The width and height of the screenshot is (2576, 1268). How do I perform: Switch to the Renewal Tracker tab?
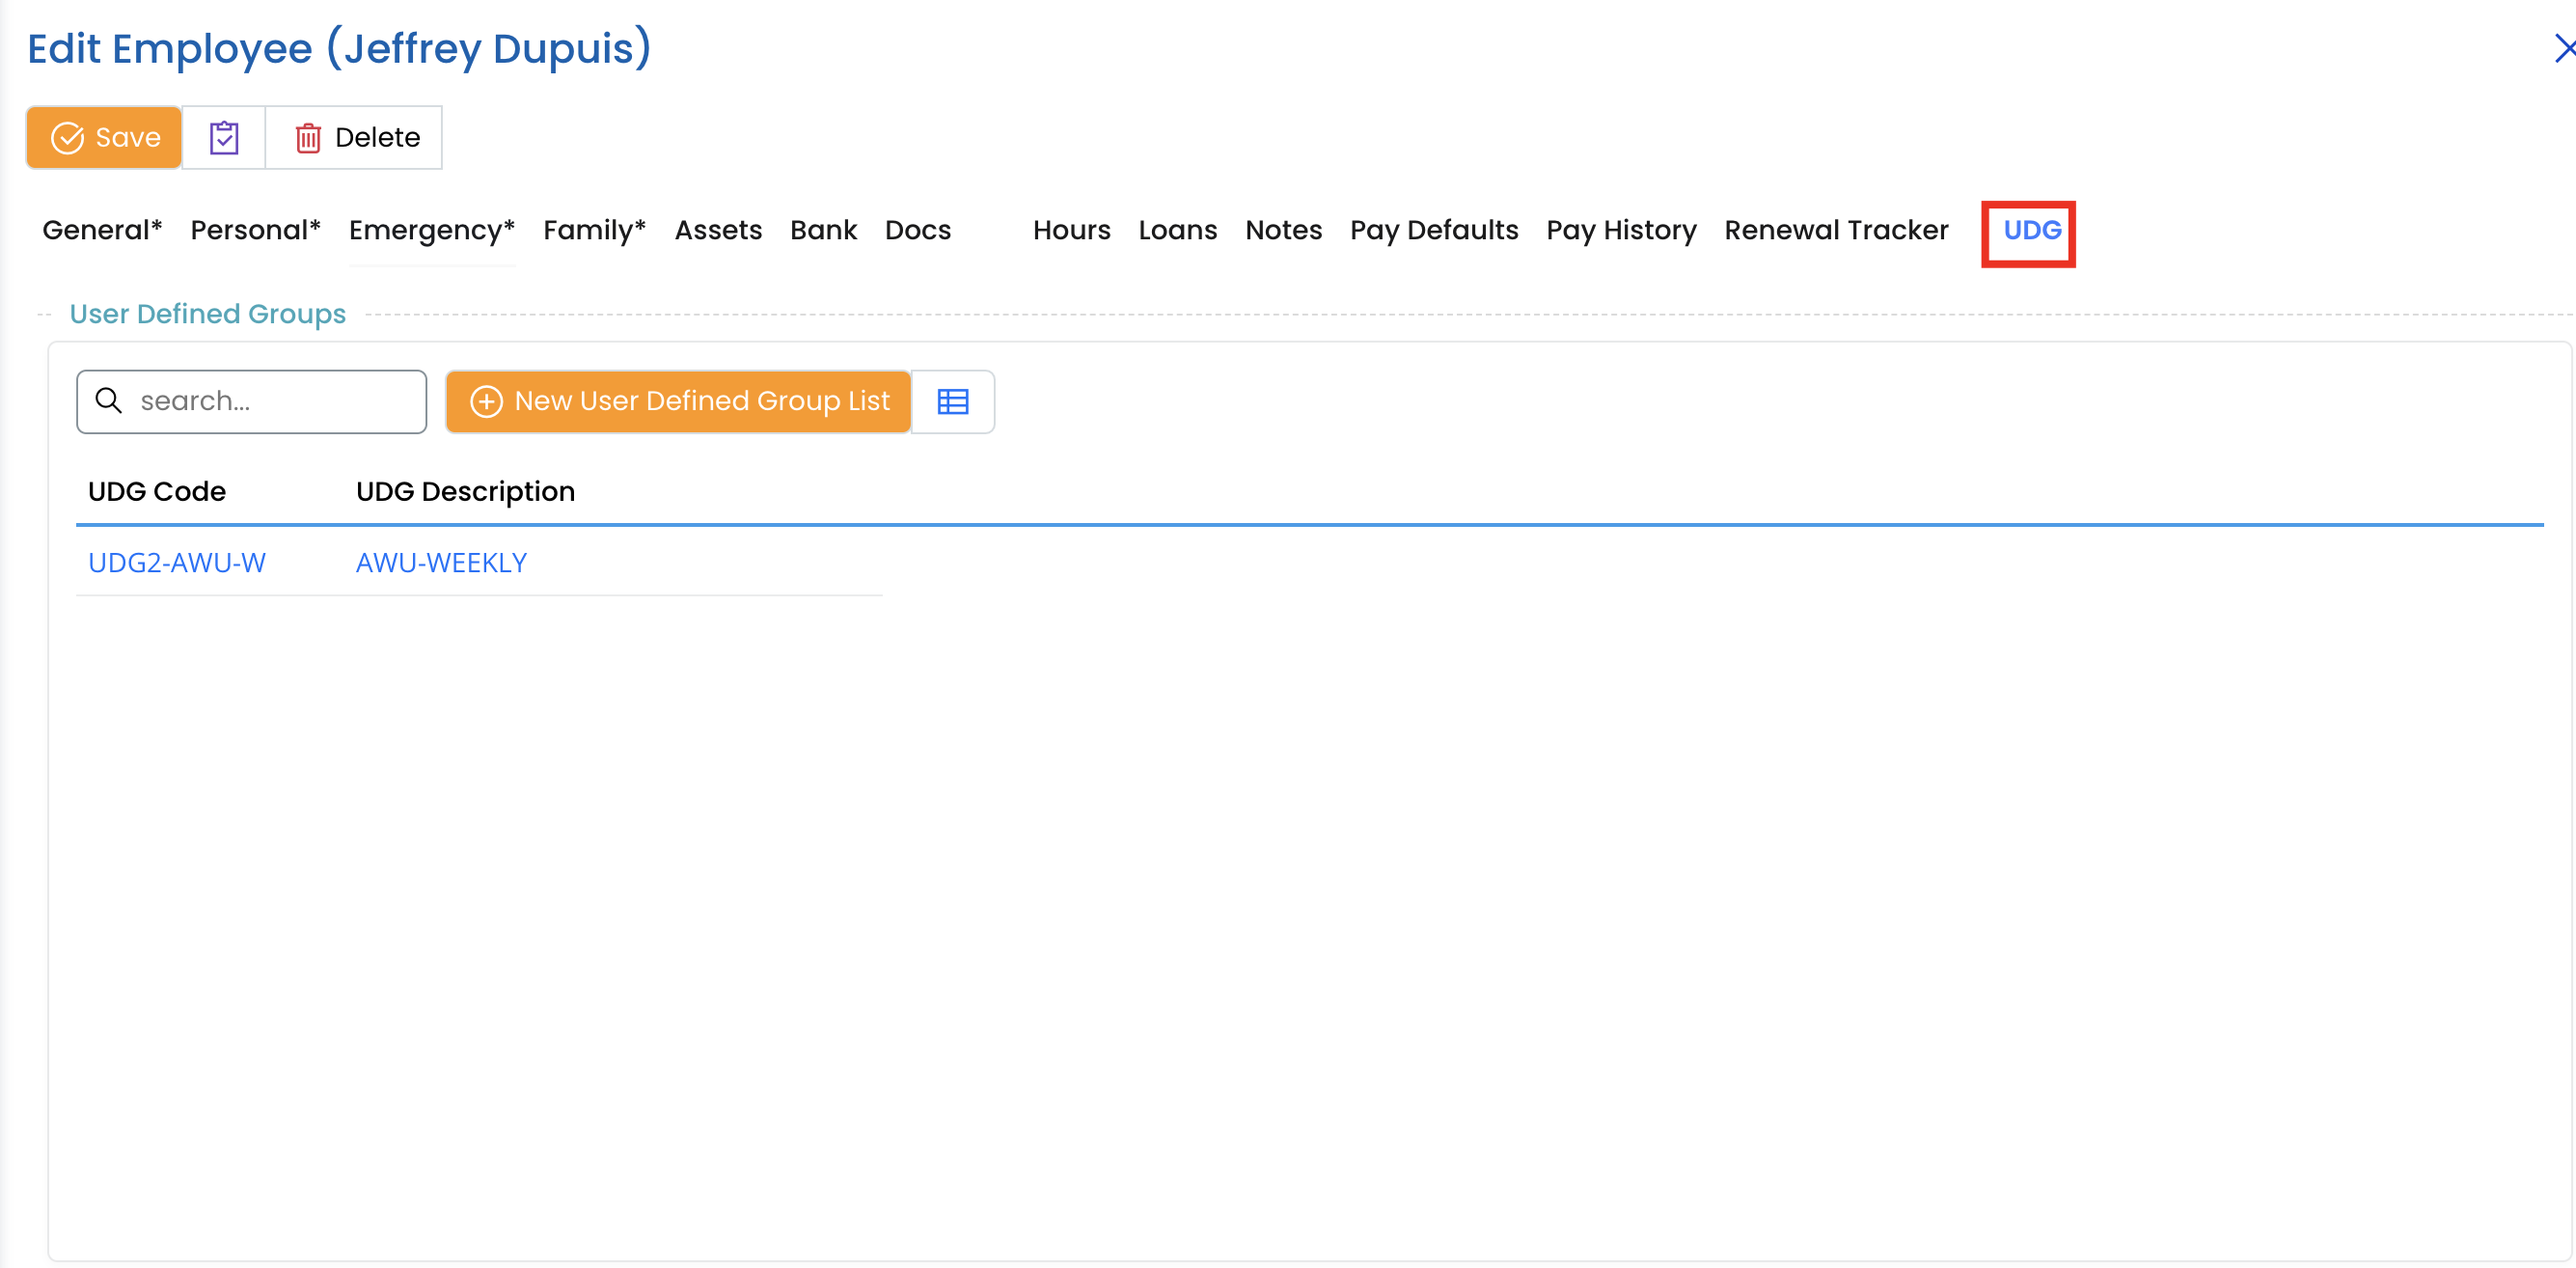pos(1835,231)
